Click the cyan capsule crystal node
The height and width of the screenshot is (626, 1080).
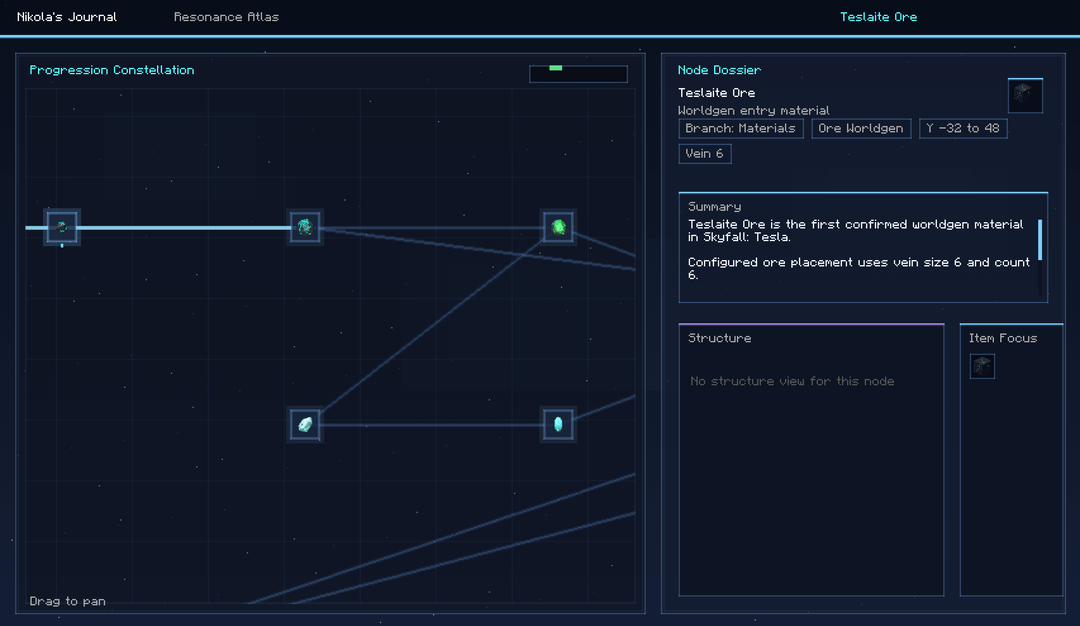pos(558,424)
